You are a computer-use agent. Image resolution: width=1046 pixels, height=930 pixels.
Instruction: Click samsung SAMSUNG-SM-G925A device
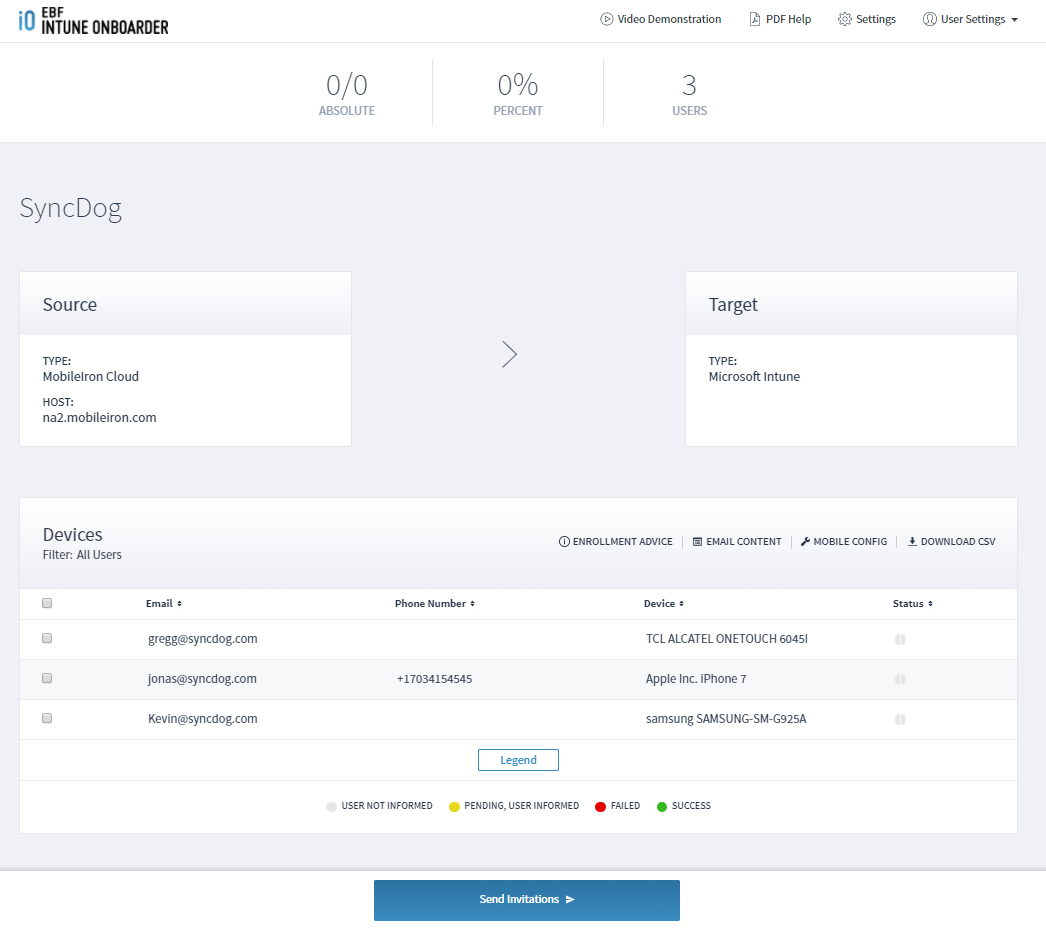click(x=726, y=719)
